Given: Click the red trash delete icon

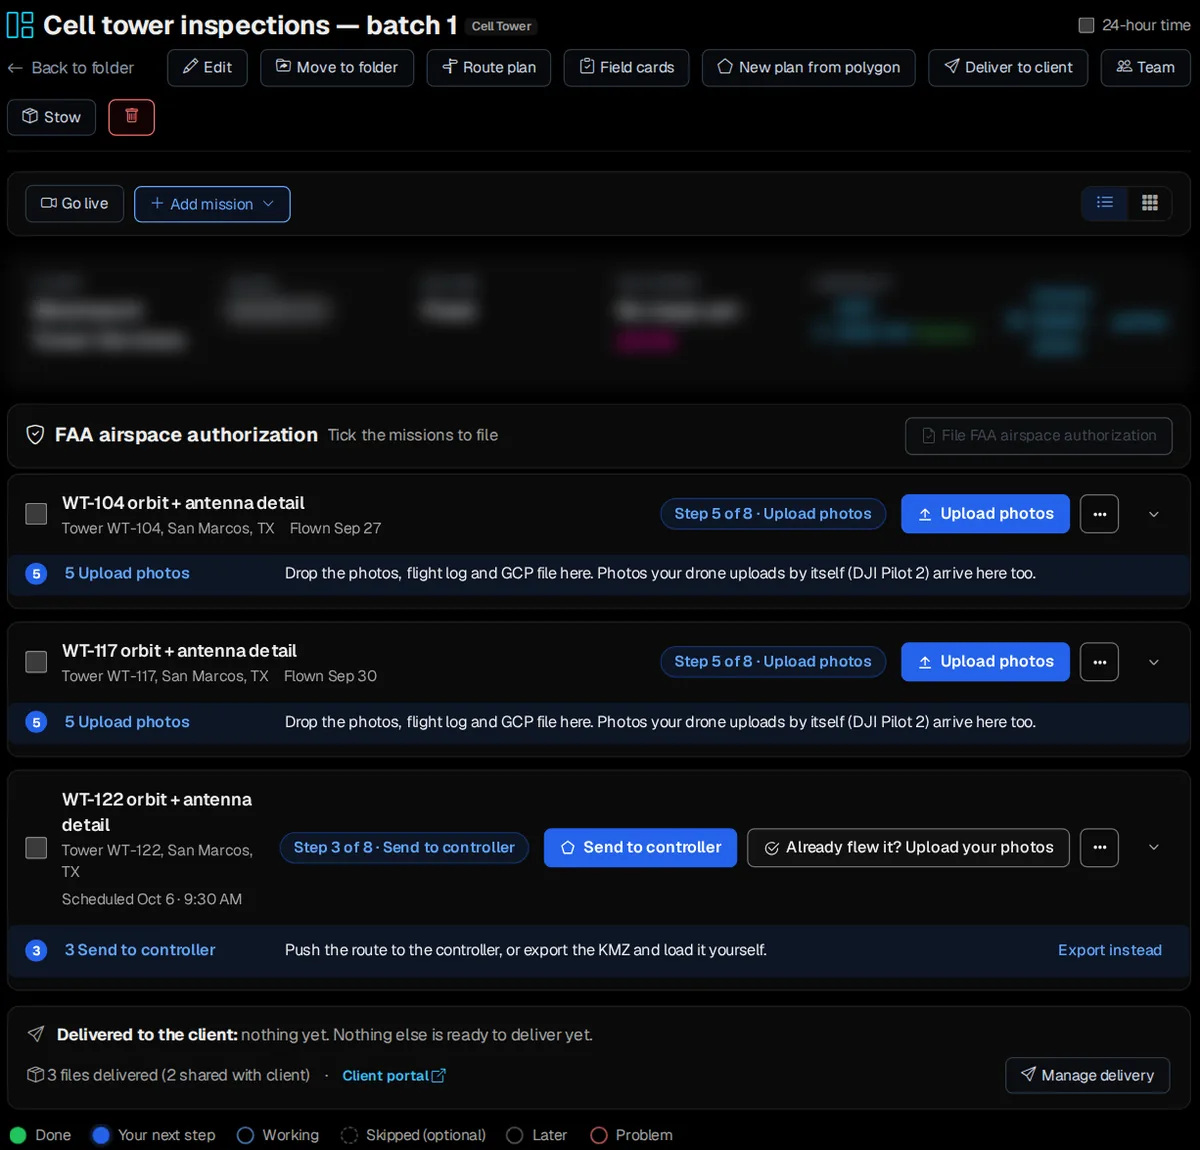Looking at the screenshot, I should 131,117.
